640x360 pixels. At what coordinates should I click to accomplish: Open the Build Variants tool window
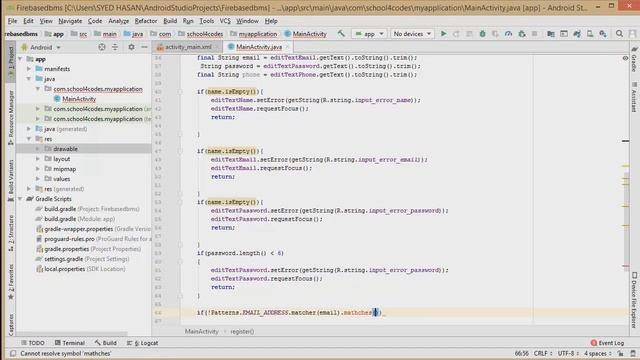coord(11,180)
